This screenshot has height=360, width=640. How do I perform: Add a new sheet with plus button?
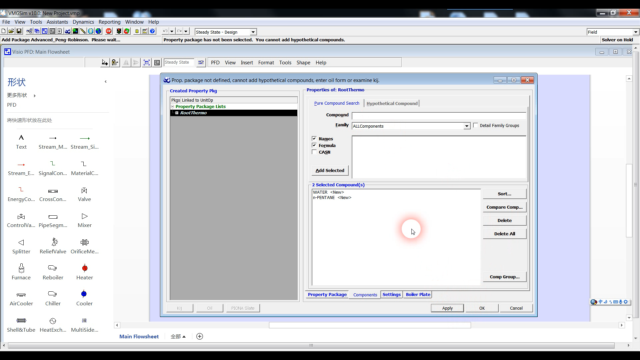(200, 336)
